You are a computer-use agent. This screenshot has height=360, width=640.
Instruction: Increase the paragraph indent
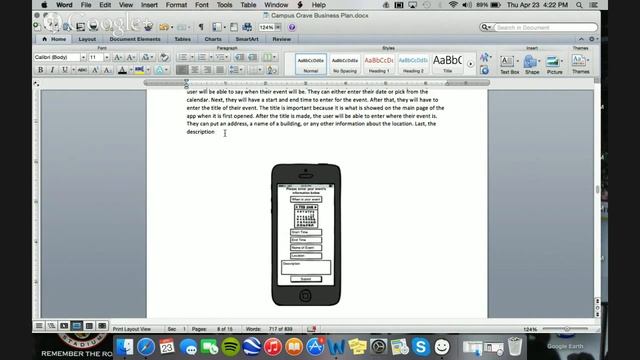(253, 57)
